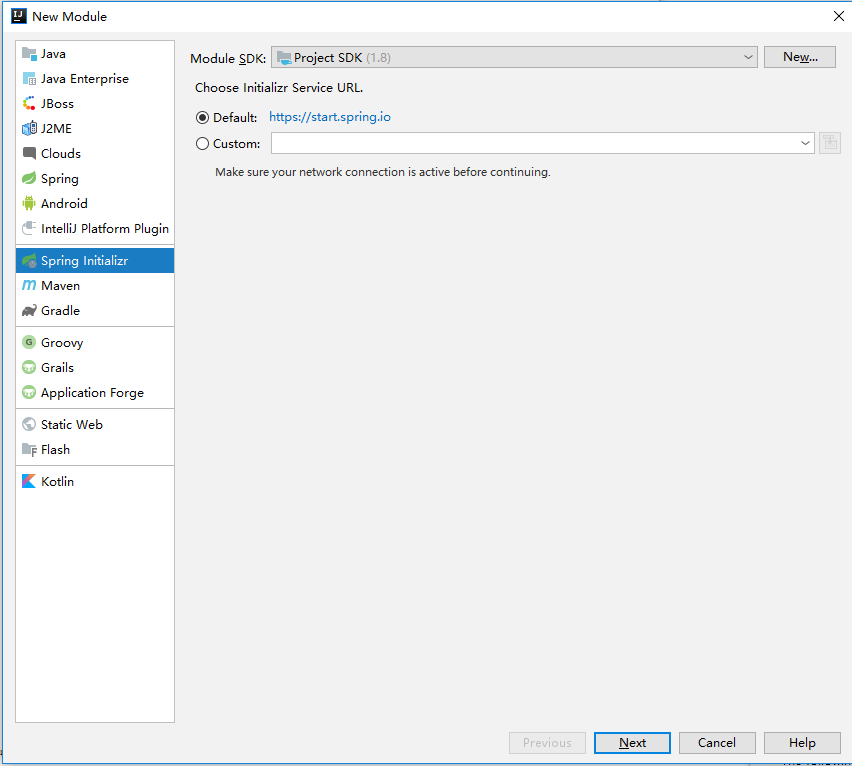This screenshot has width=852, height=766.
Task: Click 'Project SDK (1.8)' text in combo box
Action: (x=342, y=58)
